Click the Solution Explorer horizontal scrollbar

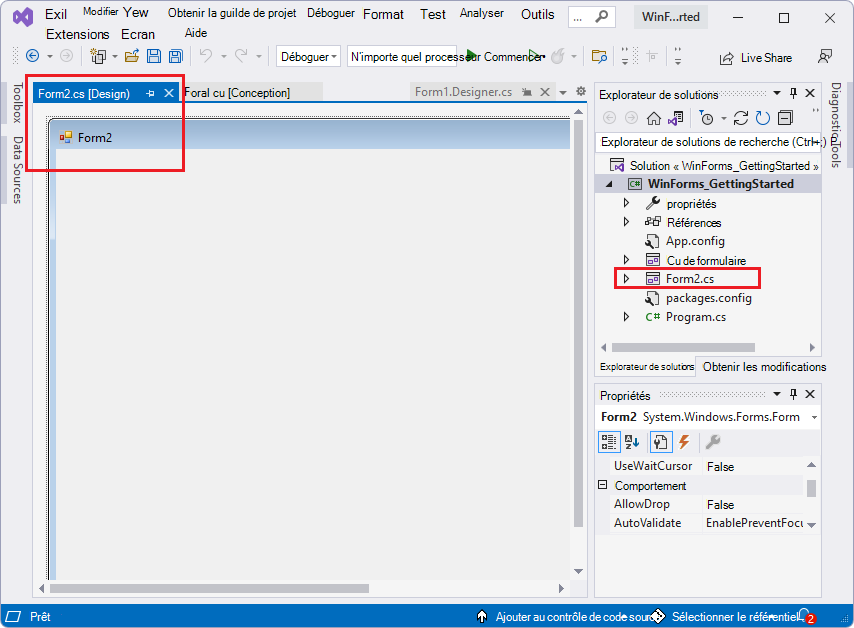683,347
